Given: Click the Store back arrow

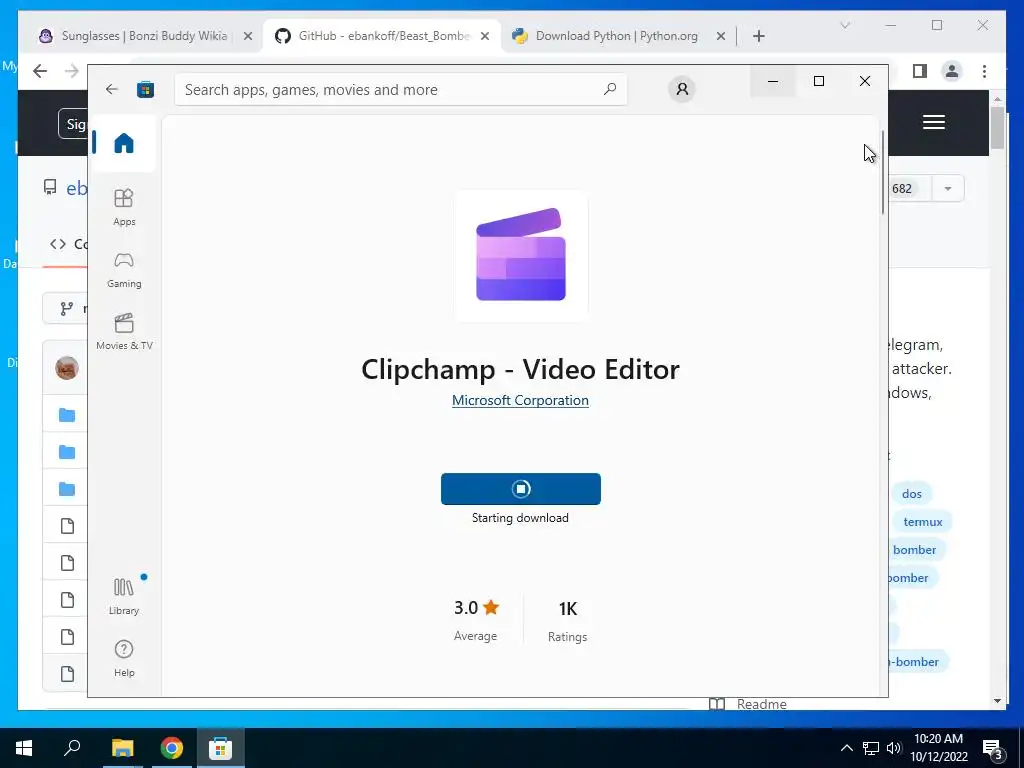Looking at the screenshot, I should pyautogui.click(x=112, y=89).
